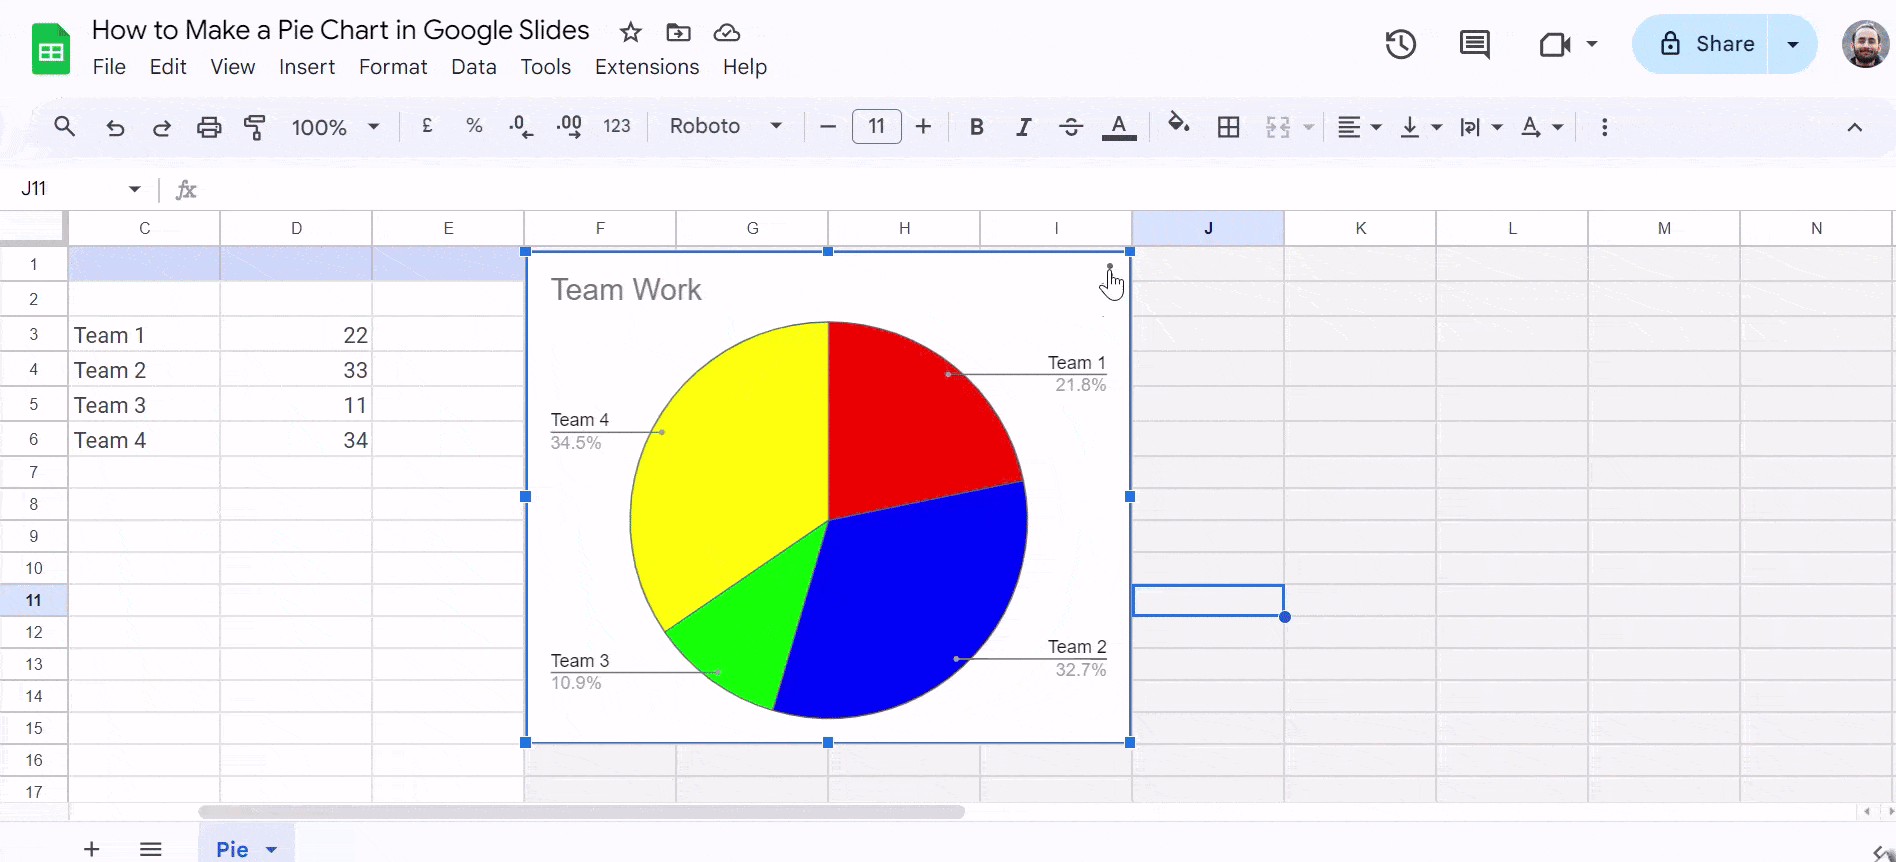Screen dimensions: 1896x862
Task: Show all sheets list button
Action: pyautogui.click(x=151, y=849)
